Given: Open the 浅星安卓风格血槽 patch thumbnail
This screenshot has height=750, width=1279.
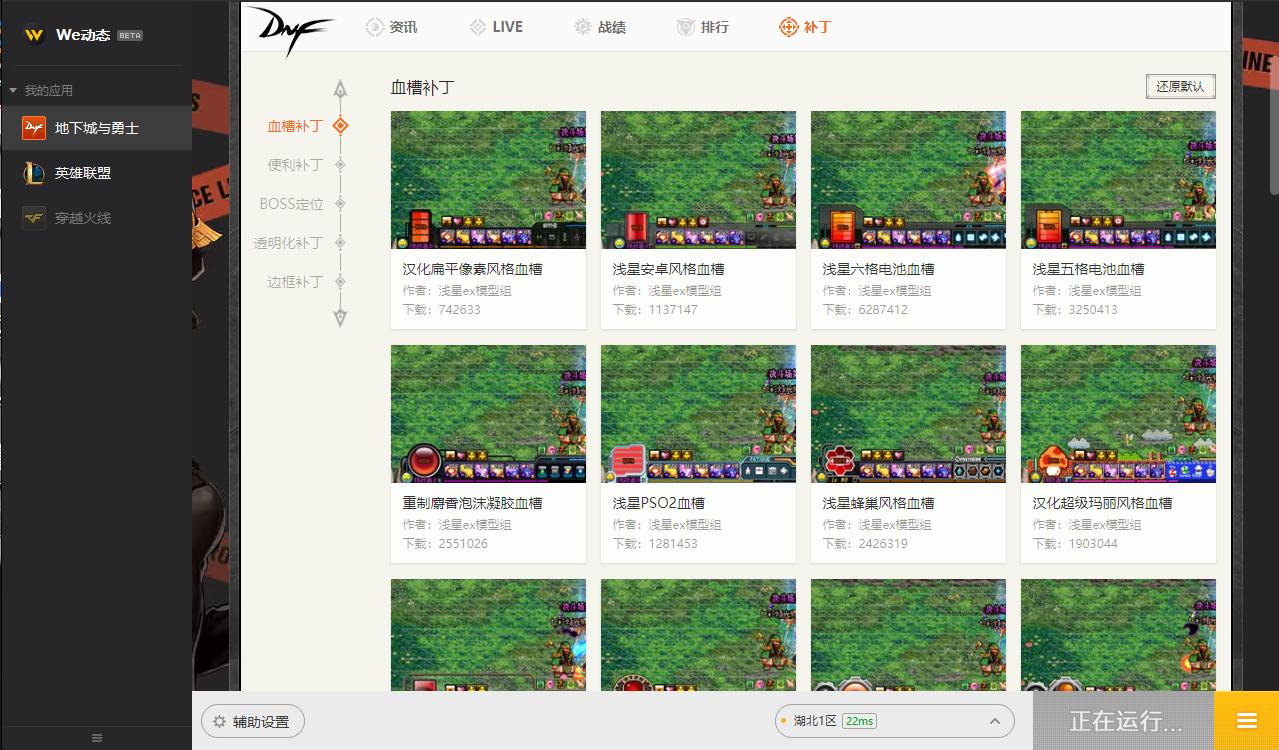Looking at the screenshot, I should tap(698, 180).
